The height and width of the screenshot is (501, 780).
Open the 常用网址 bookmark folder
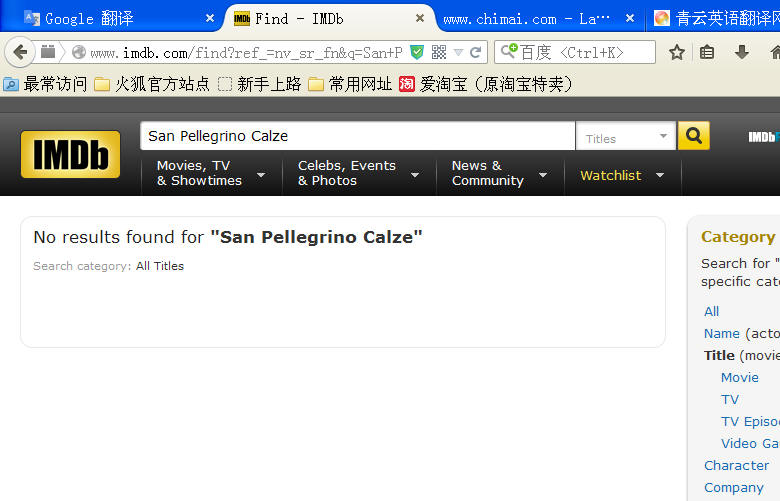click(350, 84)
